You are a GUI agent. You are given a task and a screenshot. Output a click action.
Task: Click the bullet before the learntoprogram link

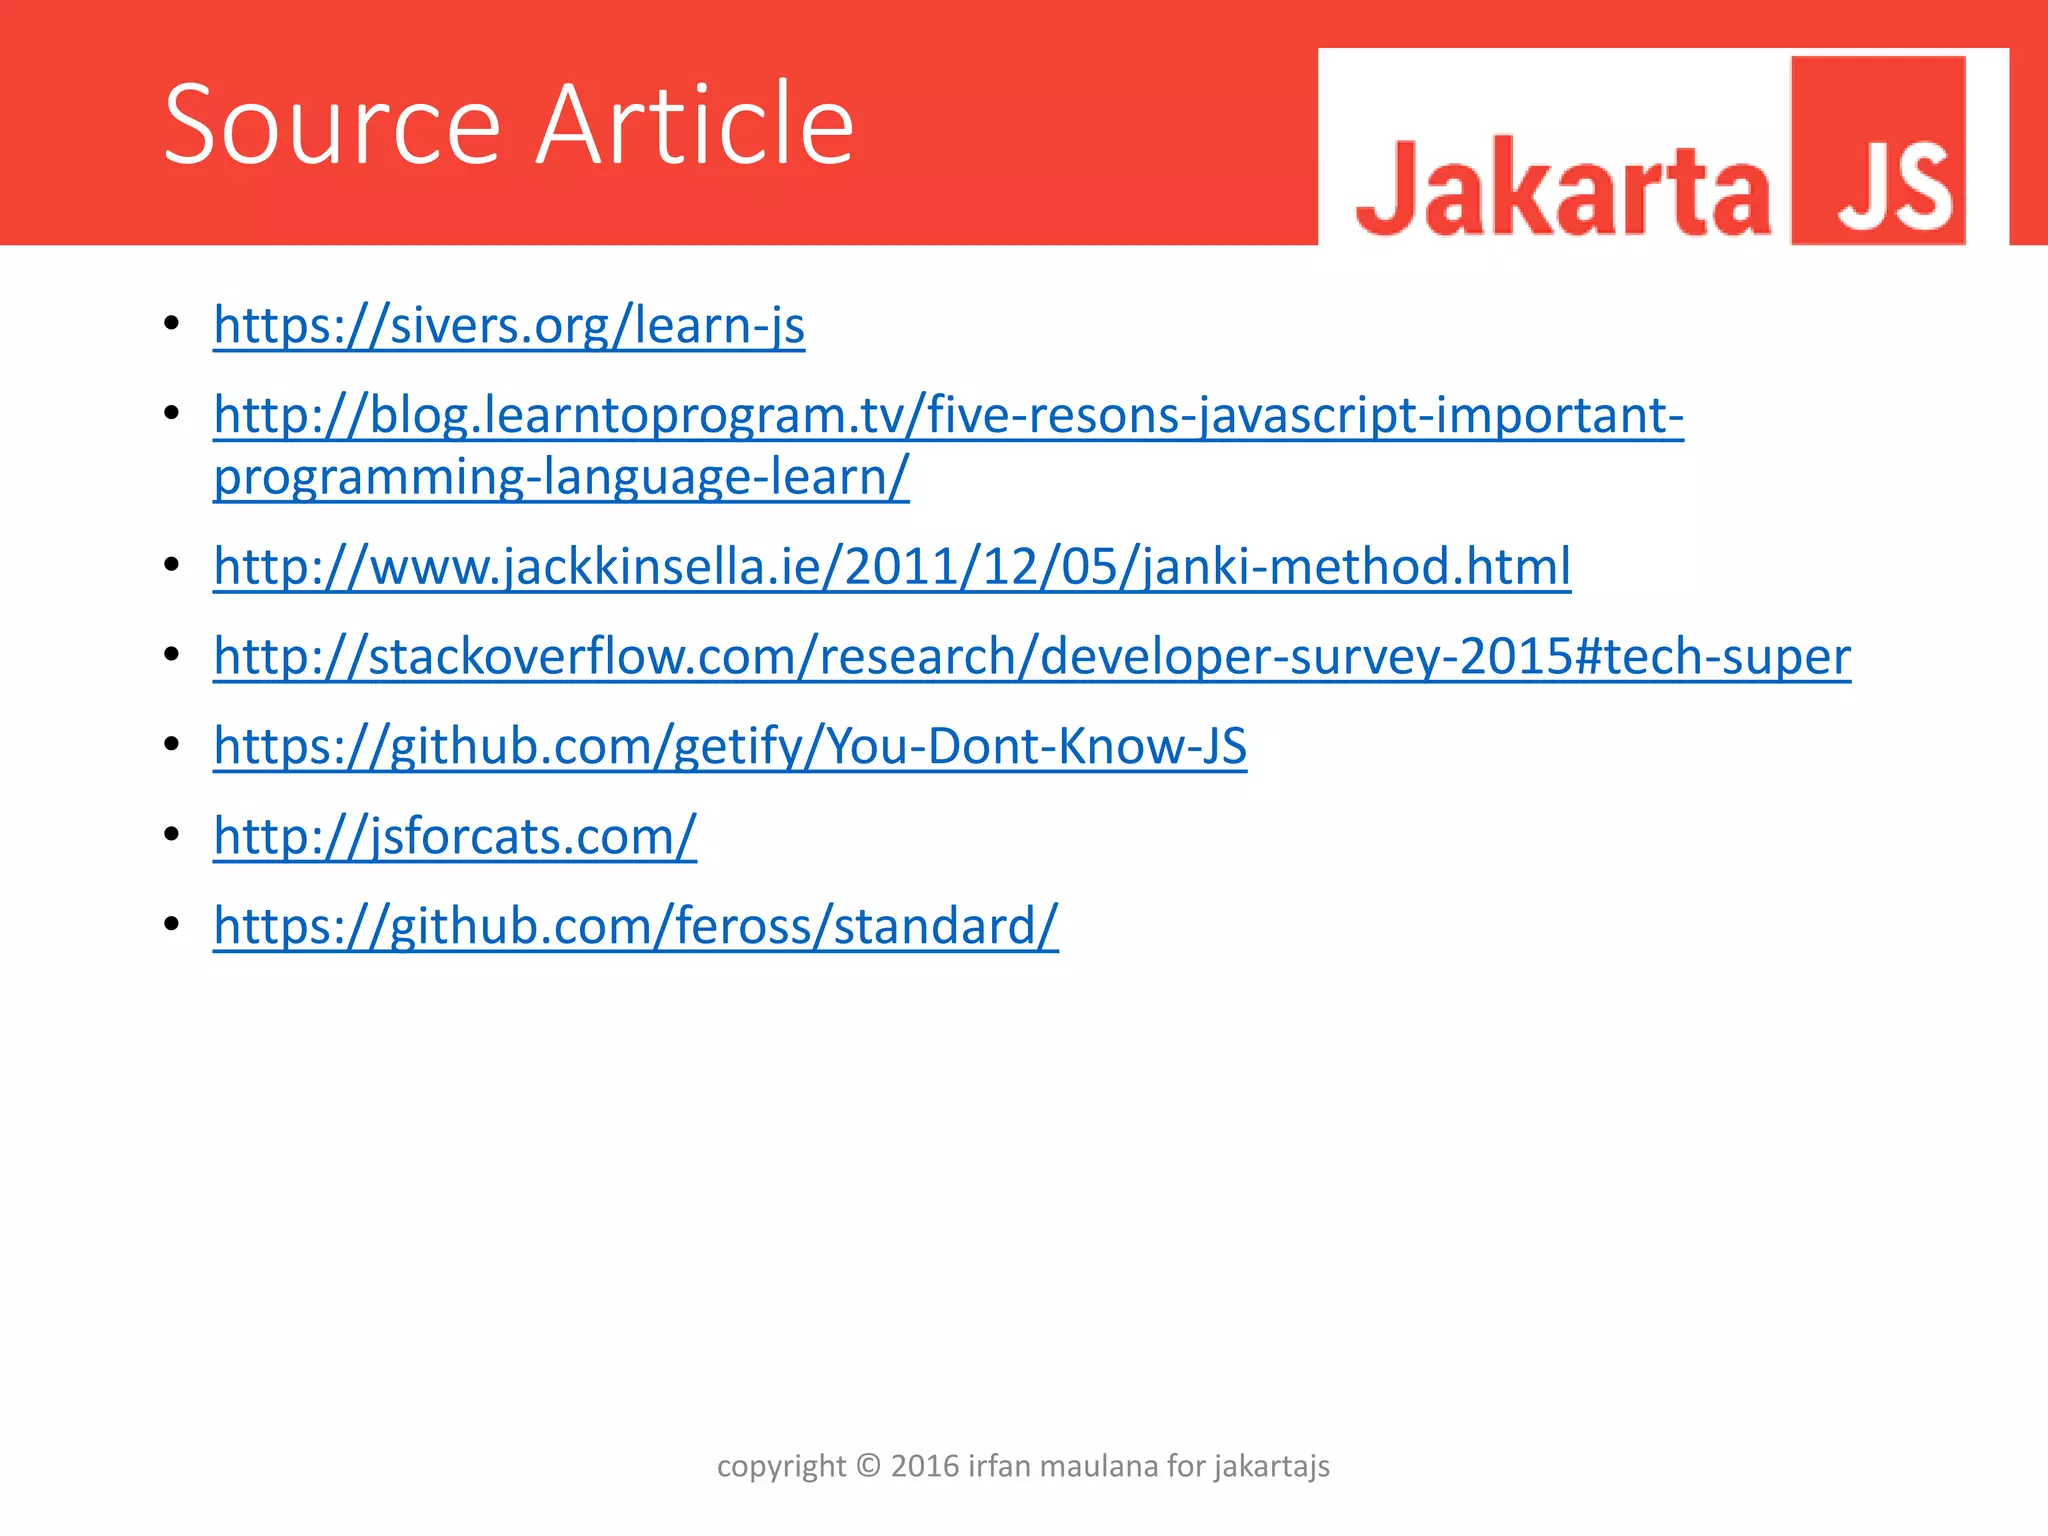click(172, 412)
